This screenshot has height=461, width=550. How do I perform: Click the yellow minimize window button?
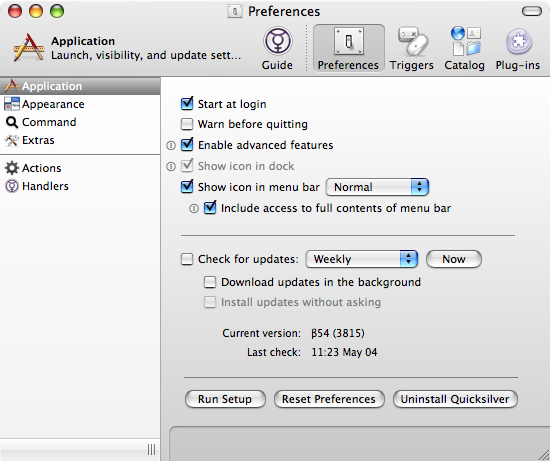(36, 11)
